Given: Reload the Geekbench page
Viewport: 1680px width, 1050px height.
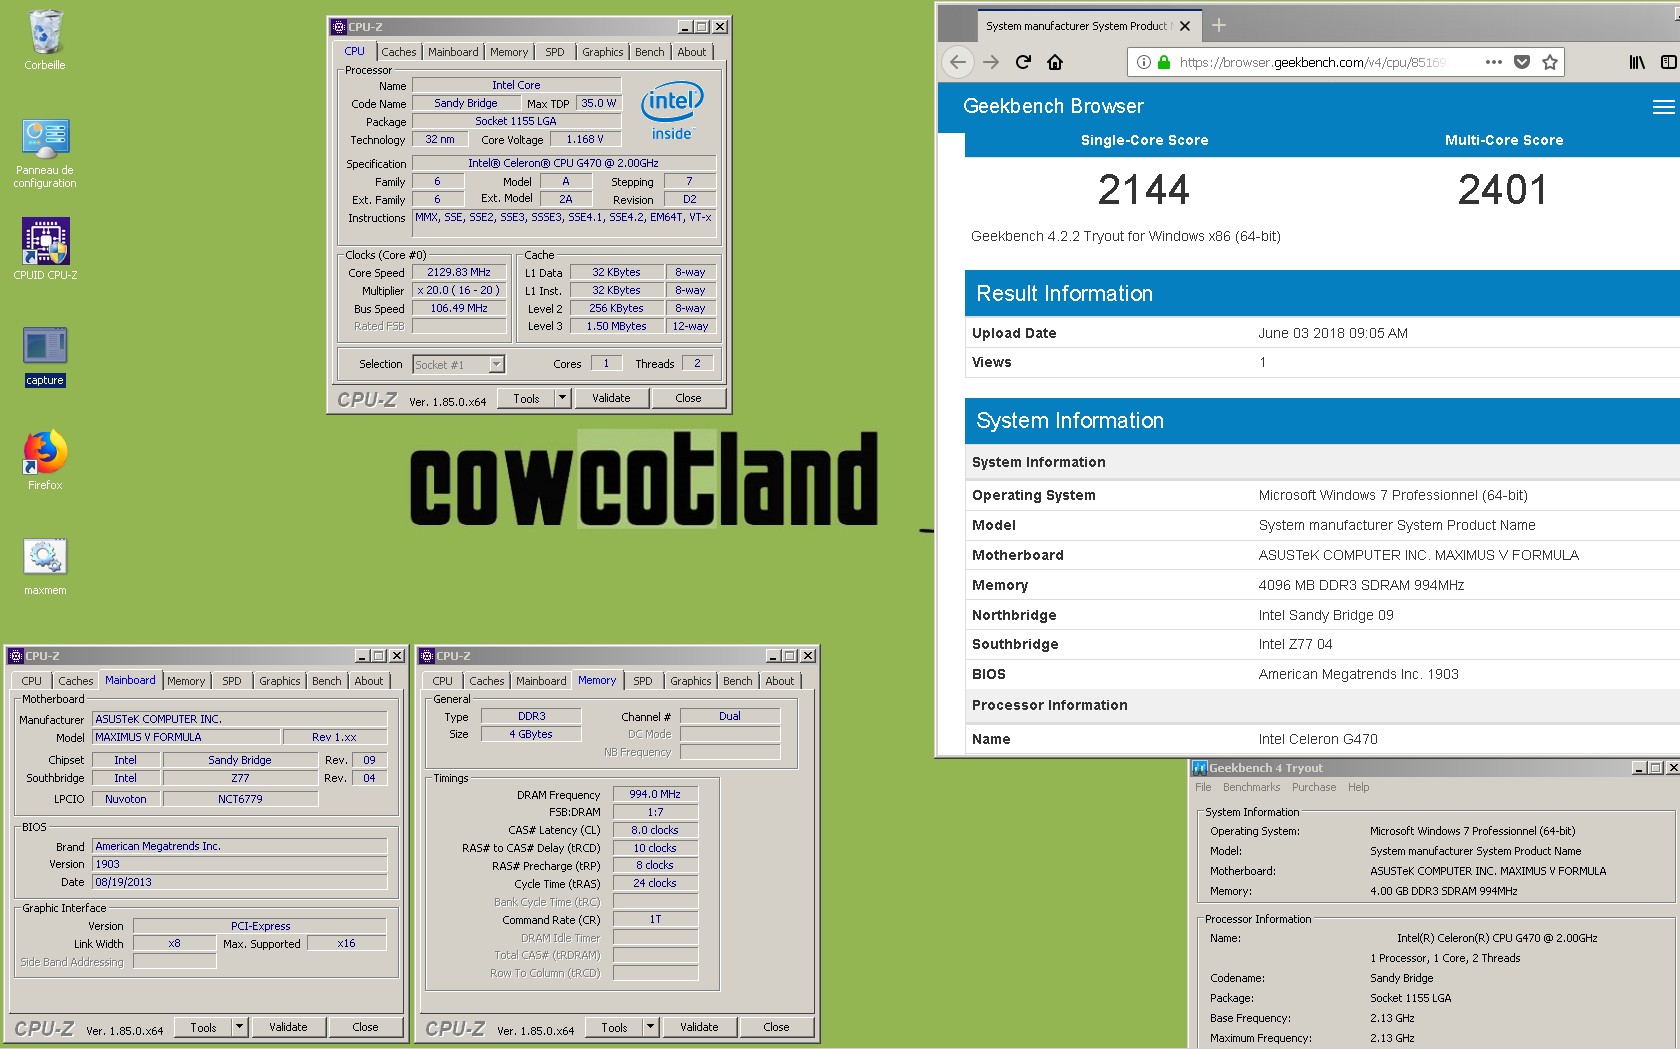Looking at the screenshot, I should (1023, 62).
